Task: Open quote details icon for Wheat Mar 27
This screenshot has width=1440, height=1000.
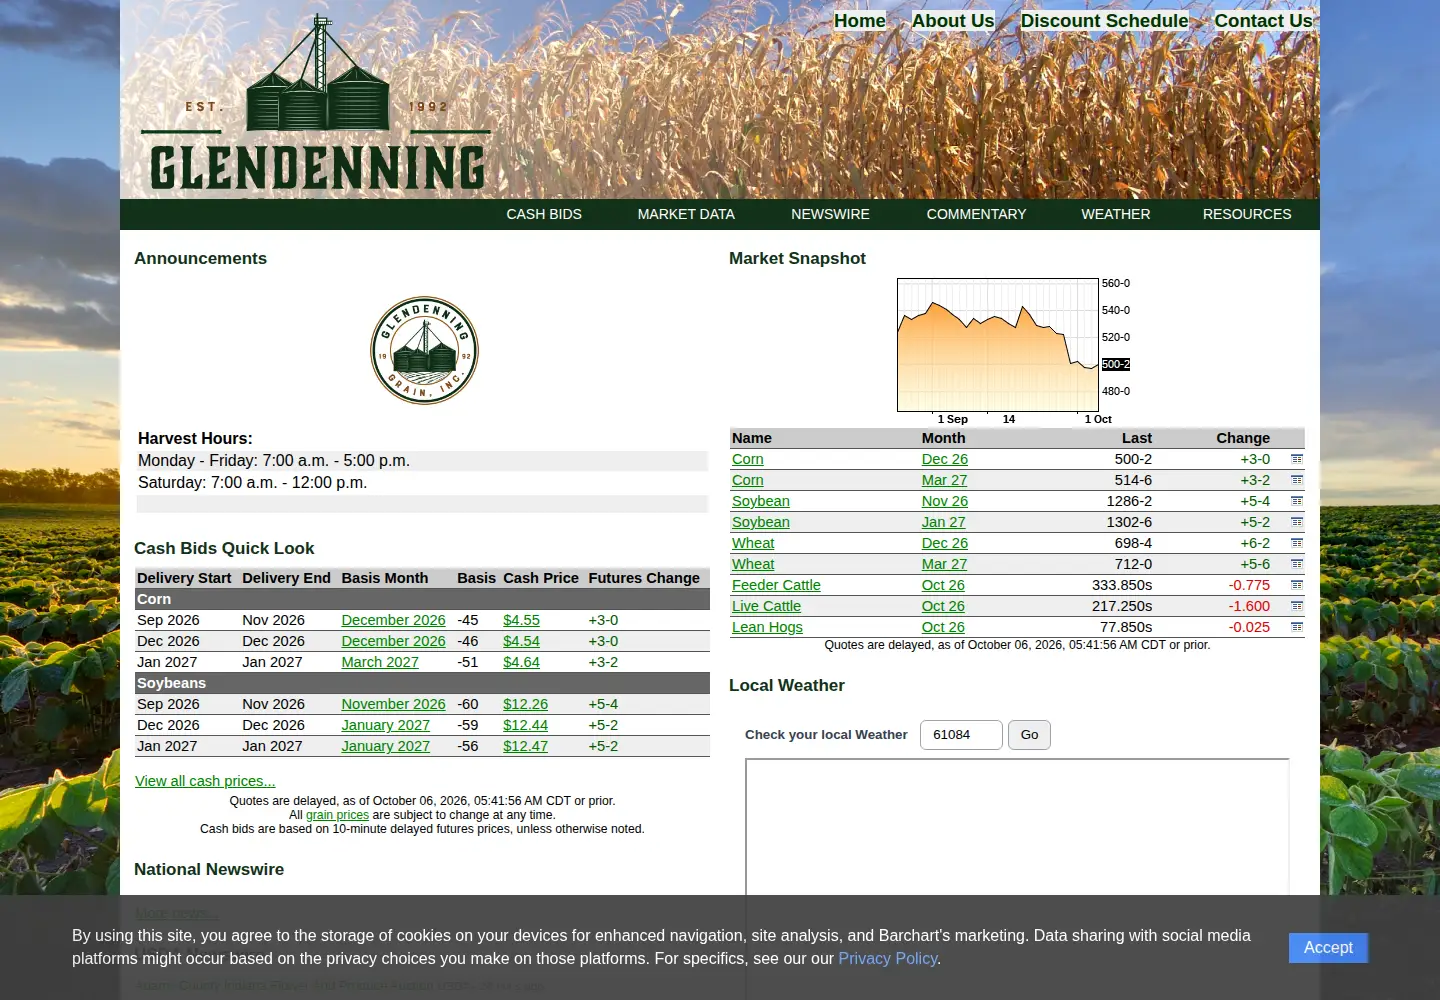Action: tap(1297, 564)
